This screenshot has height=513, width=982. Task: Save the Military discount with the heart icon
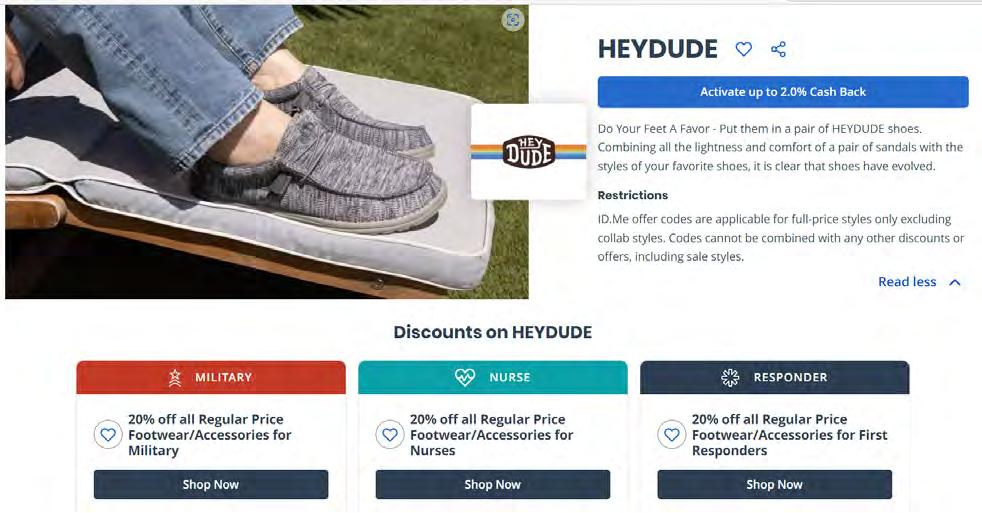pos(108,434)
